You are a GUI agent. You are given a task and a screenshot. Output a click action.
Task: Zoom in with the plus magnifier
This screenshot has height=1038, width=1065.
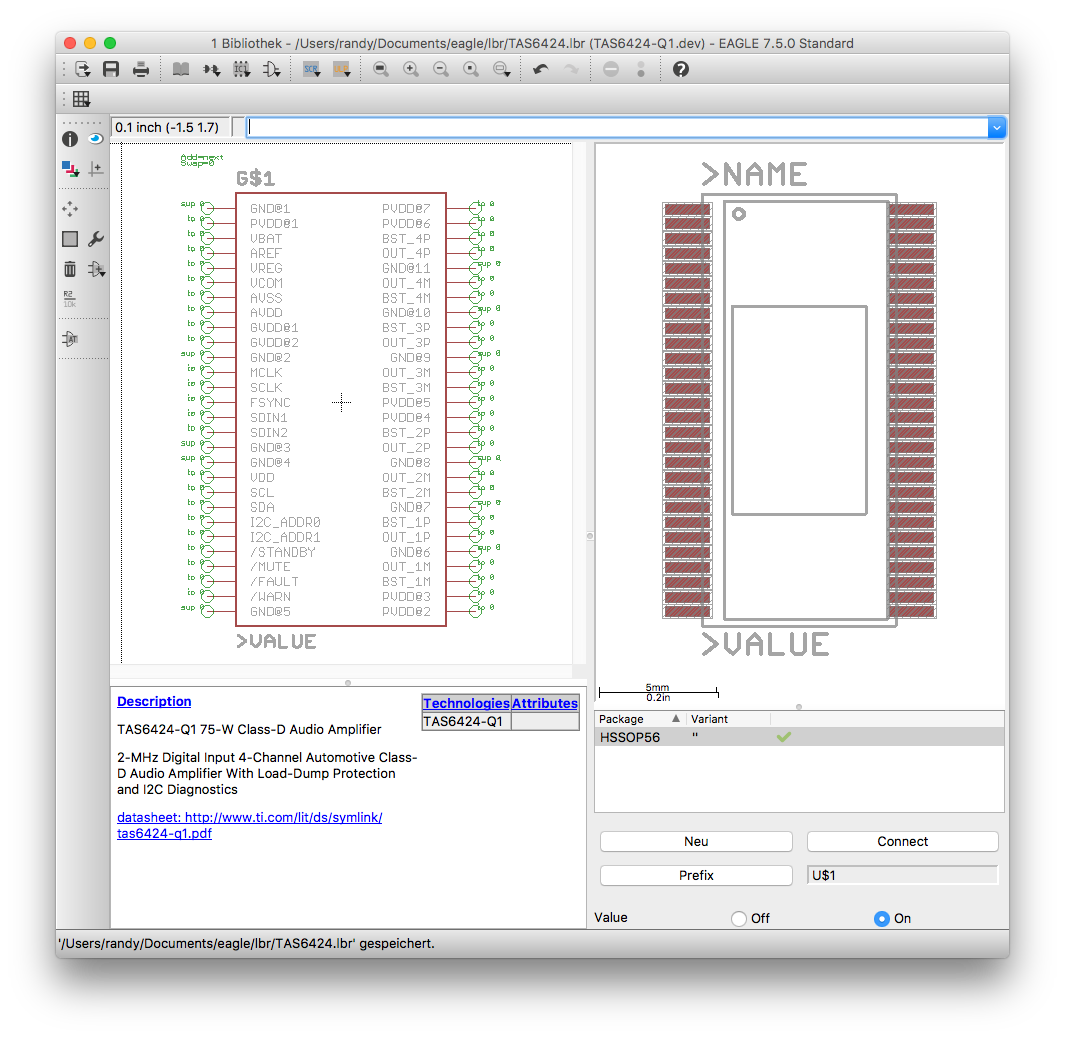[411, 69]
